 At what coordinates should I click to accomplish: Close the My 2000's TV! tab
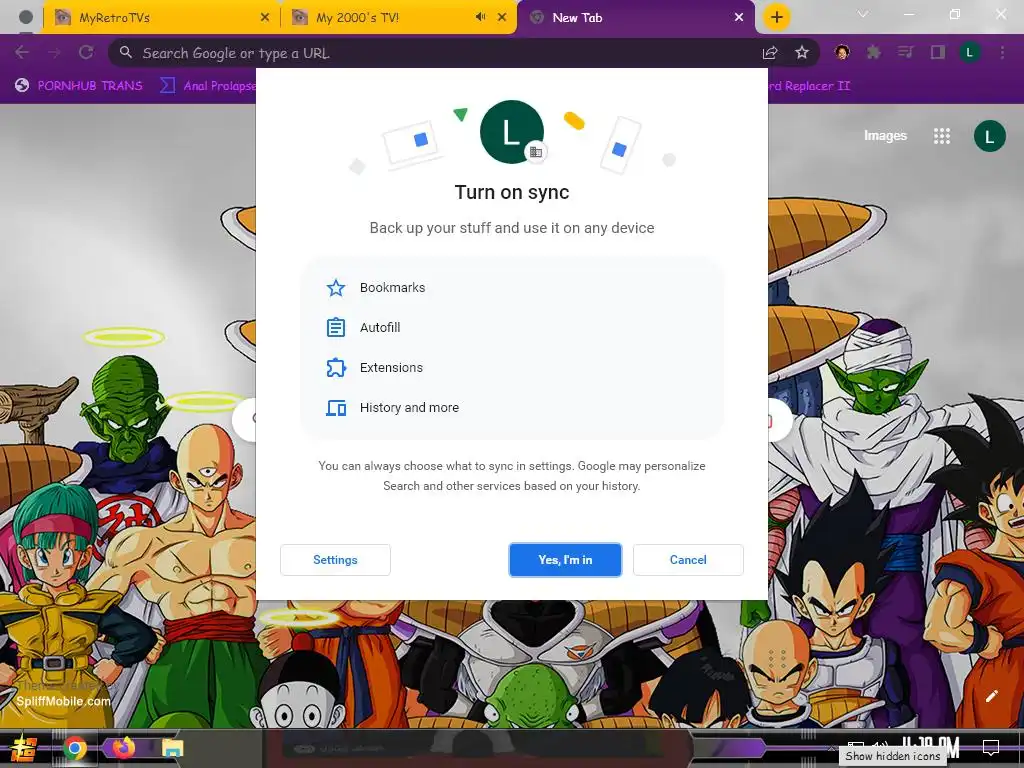pos(502,18)
